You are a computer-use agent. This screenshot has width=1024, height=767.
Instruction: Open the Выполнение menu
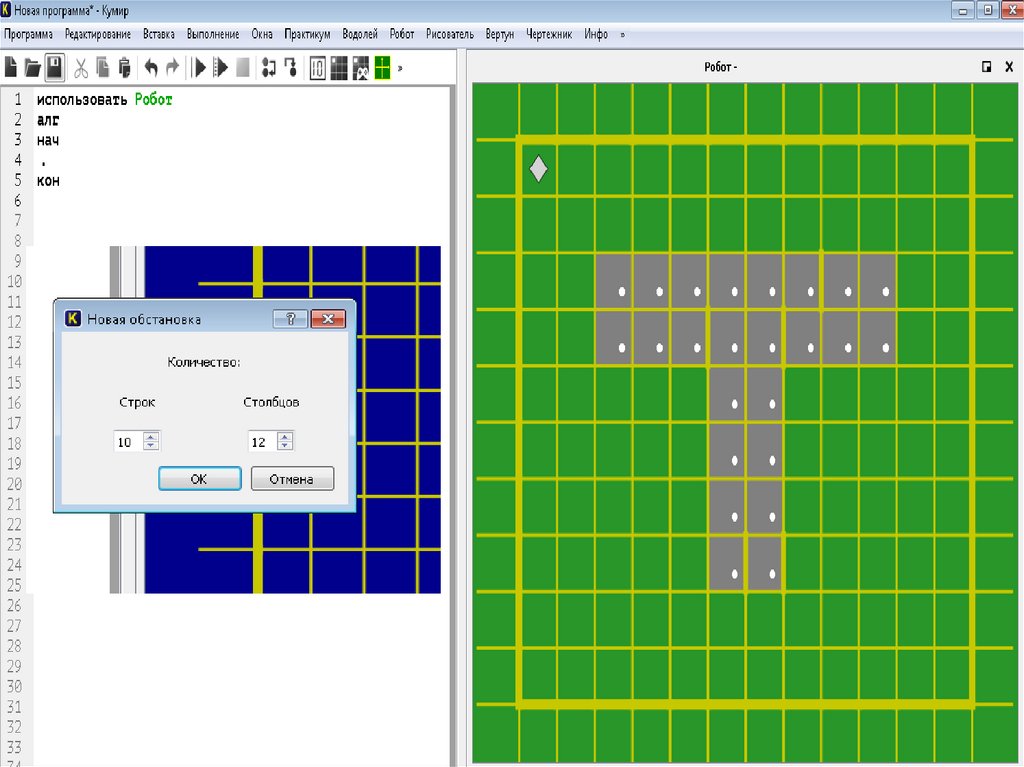213,34
